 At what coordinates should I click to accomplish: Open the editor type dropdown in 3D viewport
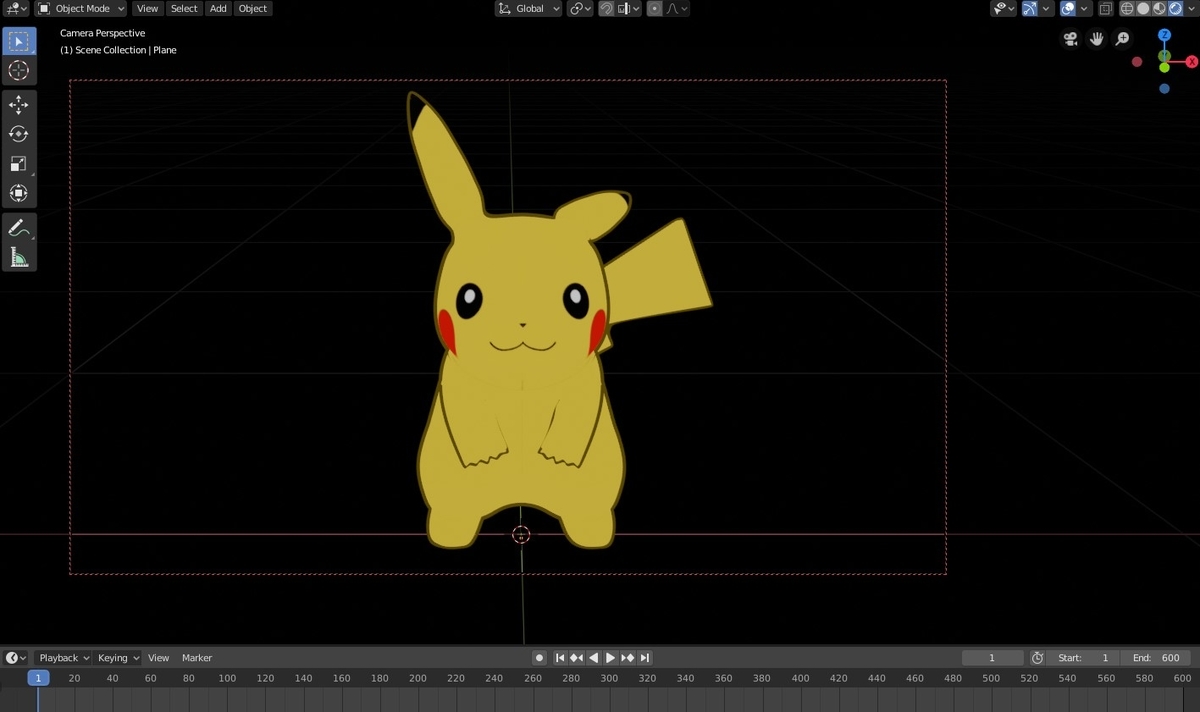pos(16,8)
